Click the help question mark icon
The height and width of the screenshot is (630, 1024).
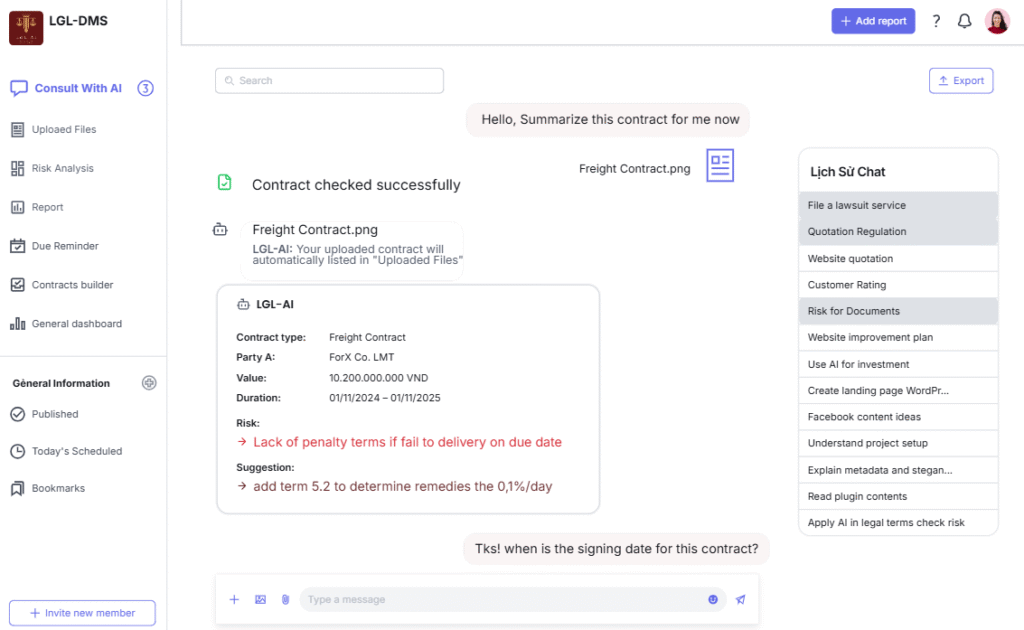click(936, 21)
